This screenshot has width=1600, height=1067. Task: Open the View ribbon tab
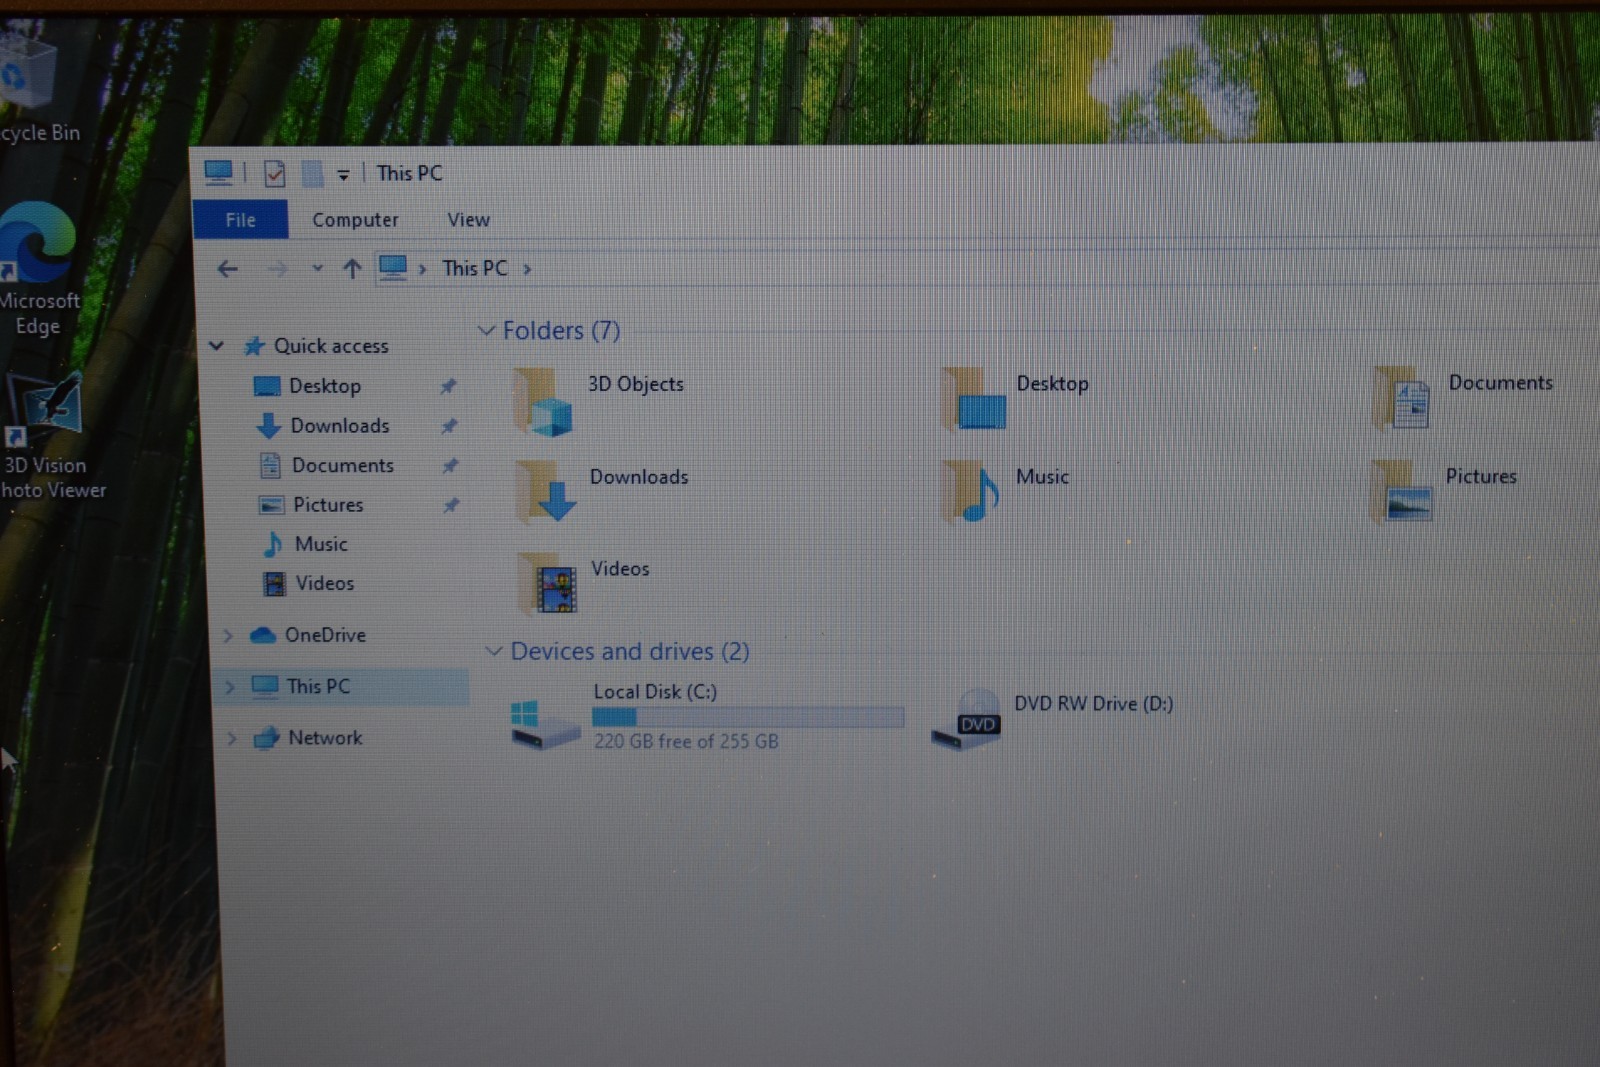[x=468, y=220]
